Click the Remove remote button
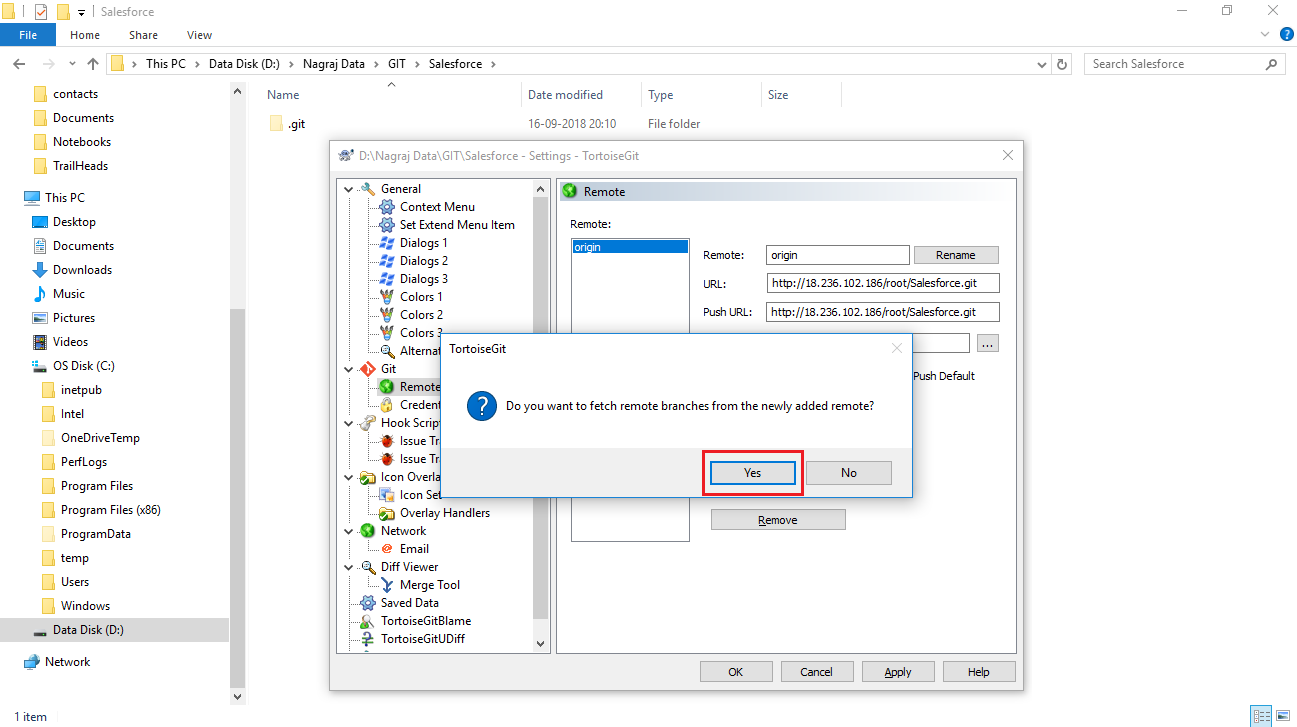This screenshot has width=1297, height=727. point(778,520)
